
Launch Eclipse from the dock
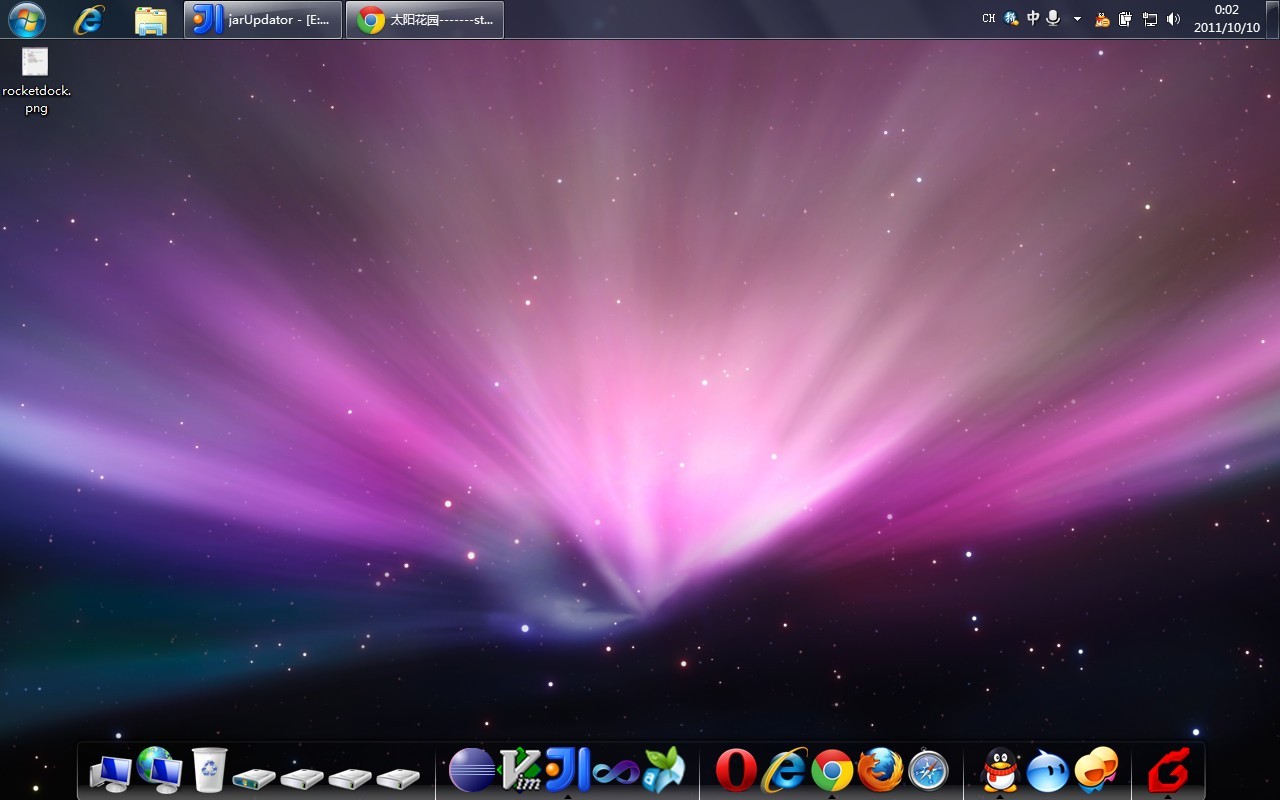pyautogui.click(x=472, y=770)
